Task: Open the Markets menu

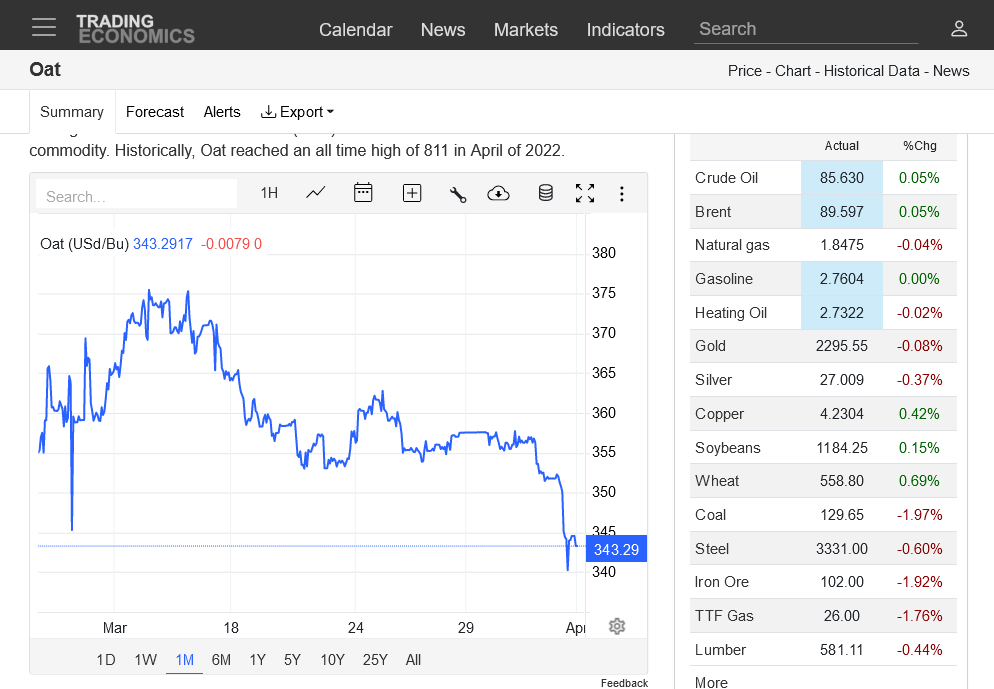Action: point(526,30)
